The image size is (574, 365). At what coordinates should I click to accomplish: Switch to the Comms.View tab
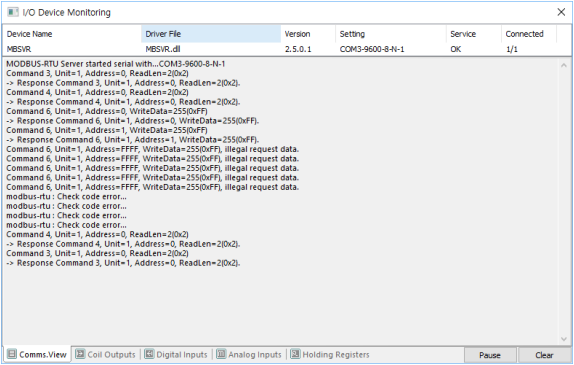37,354
